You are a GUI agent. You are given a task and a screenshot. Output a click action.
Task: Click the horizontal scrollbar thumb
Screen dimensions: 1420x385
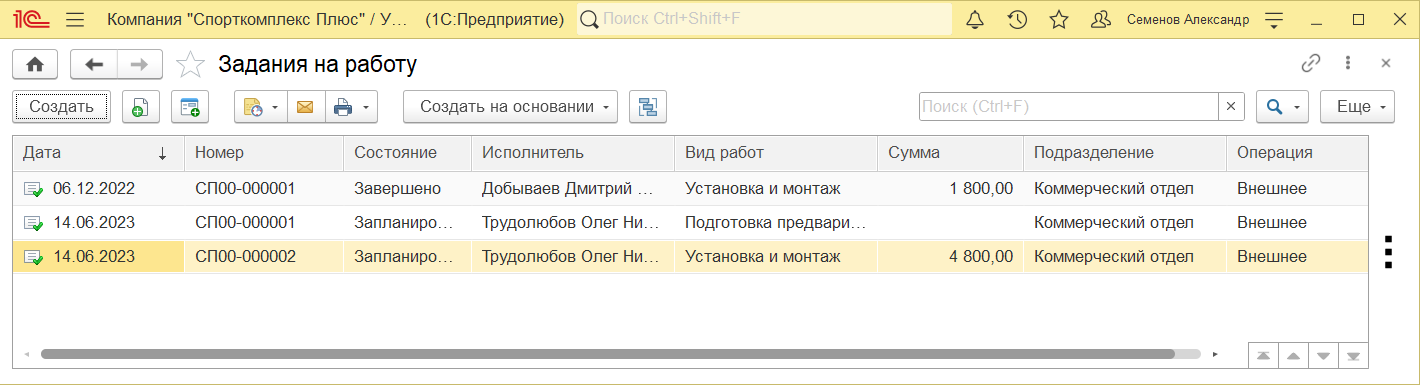(x=607, y=354)
